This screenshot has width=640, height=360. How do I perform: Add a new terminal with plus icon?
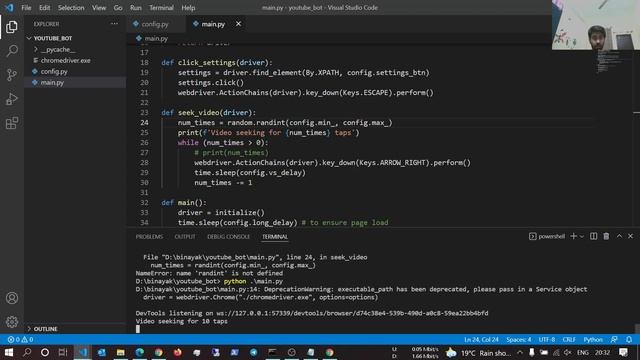(x=573, y=236)
